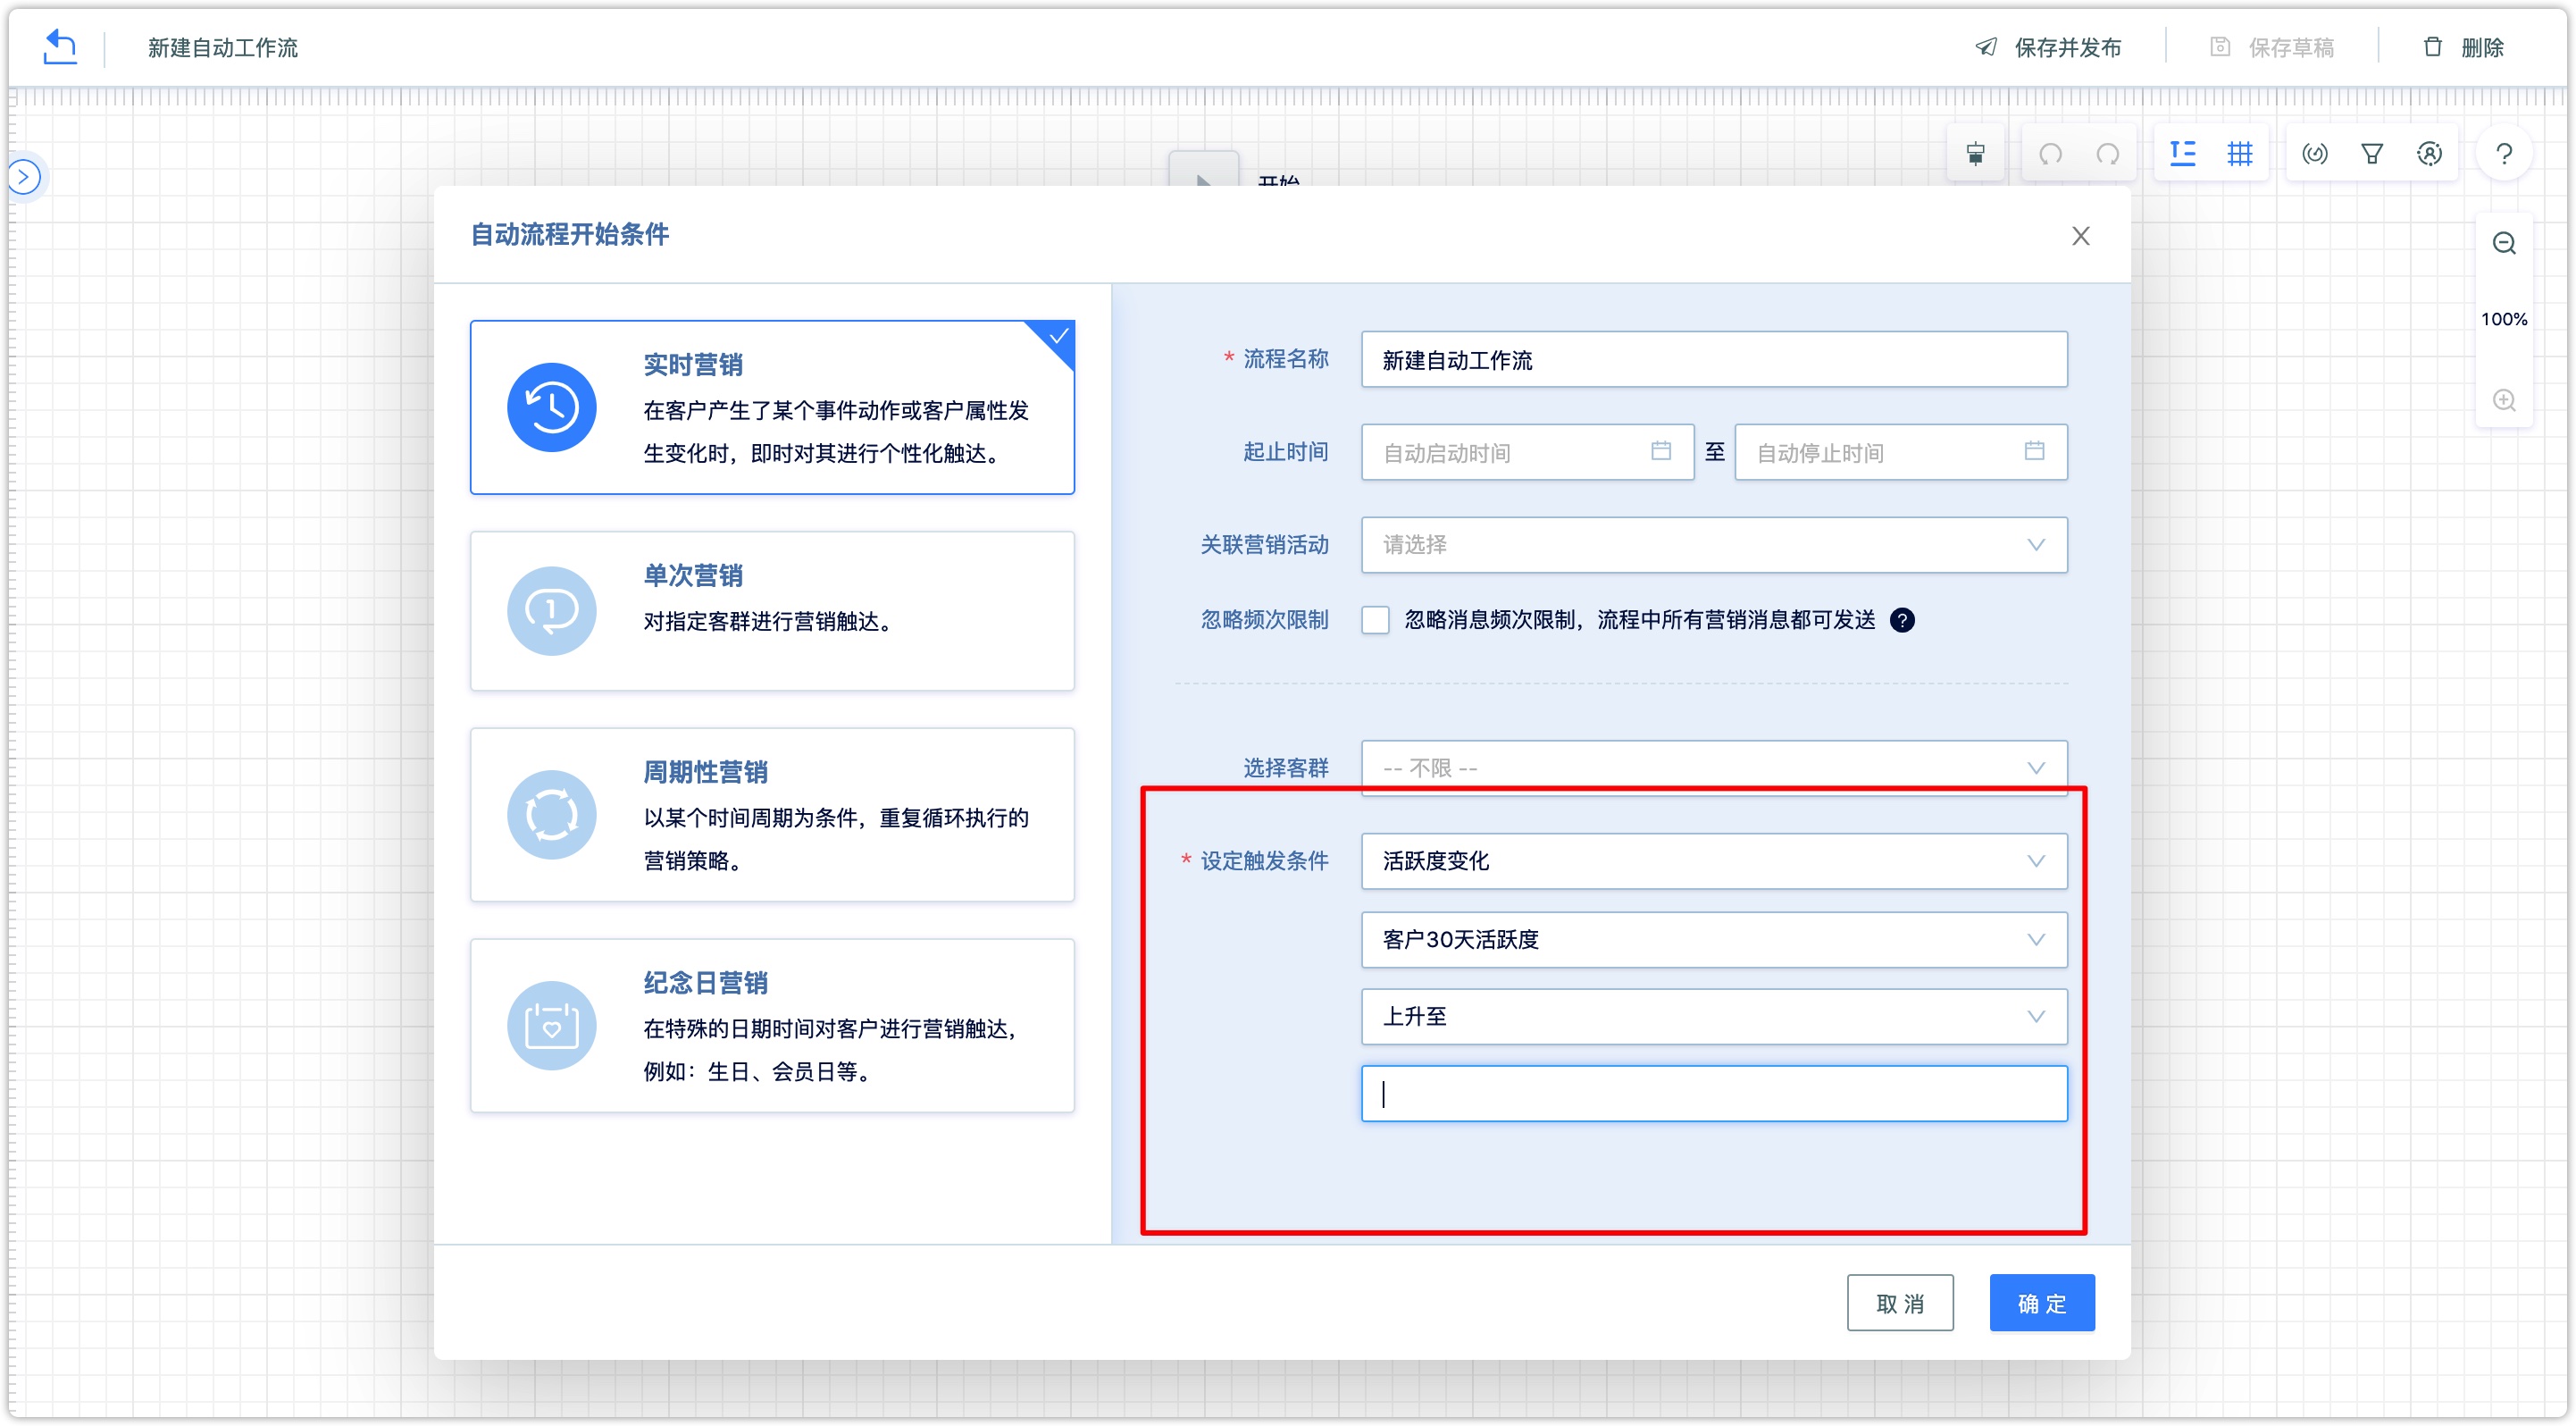Click the 自动停止时间 date field
Screen dimensions: 2576x1426
1900,452
